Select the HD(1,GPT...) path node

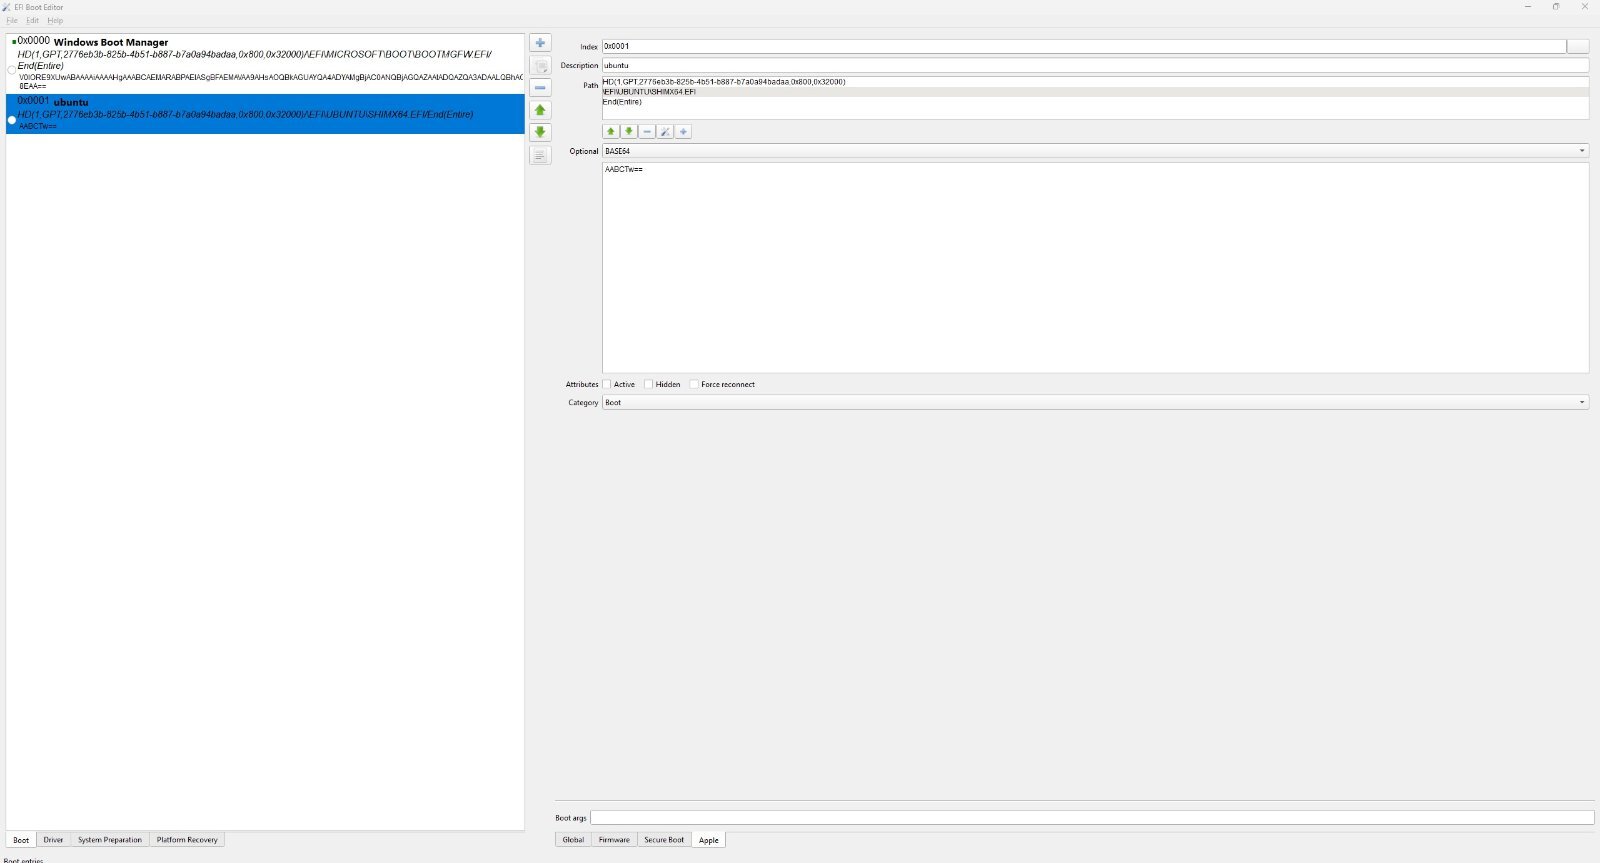point(1095,82)
